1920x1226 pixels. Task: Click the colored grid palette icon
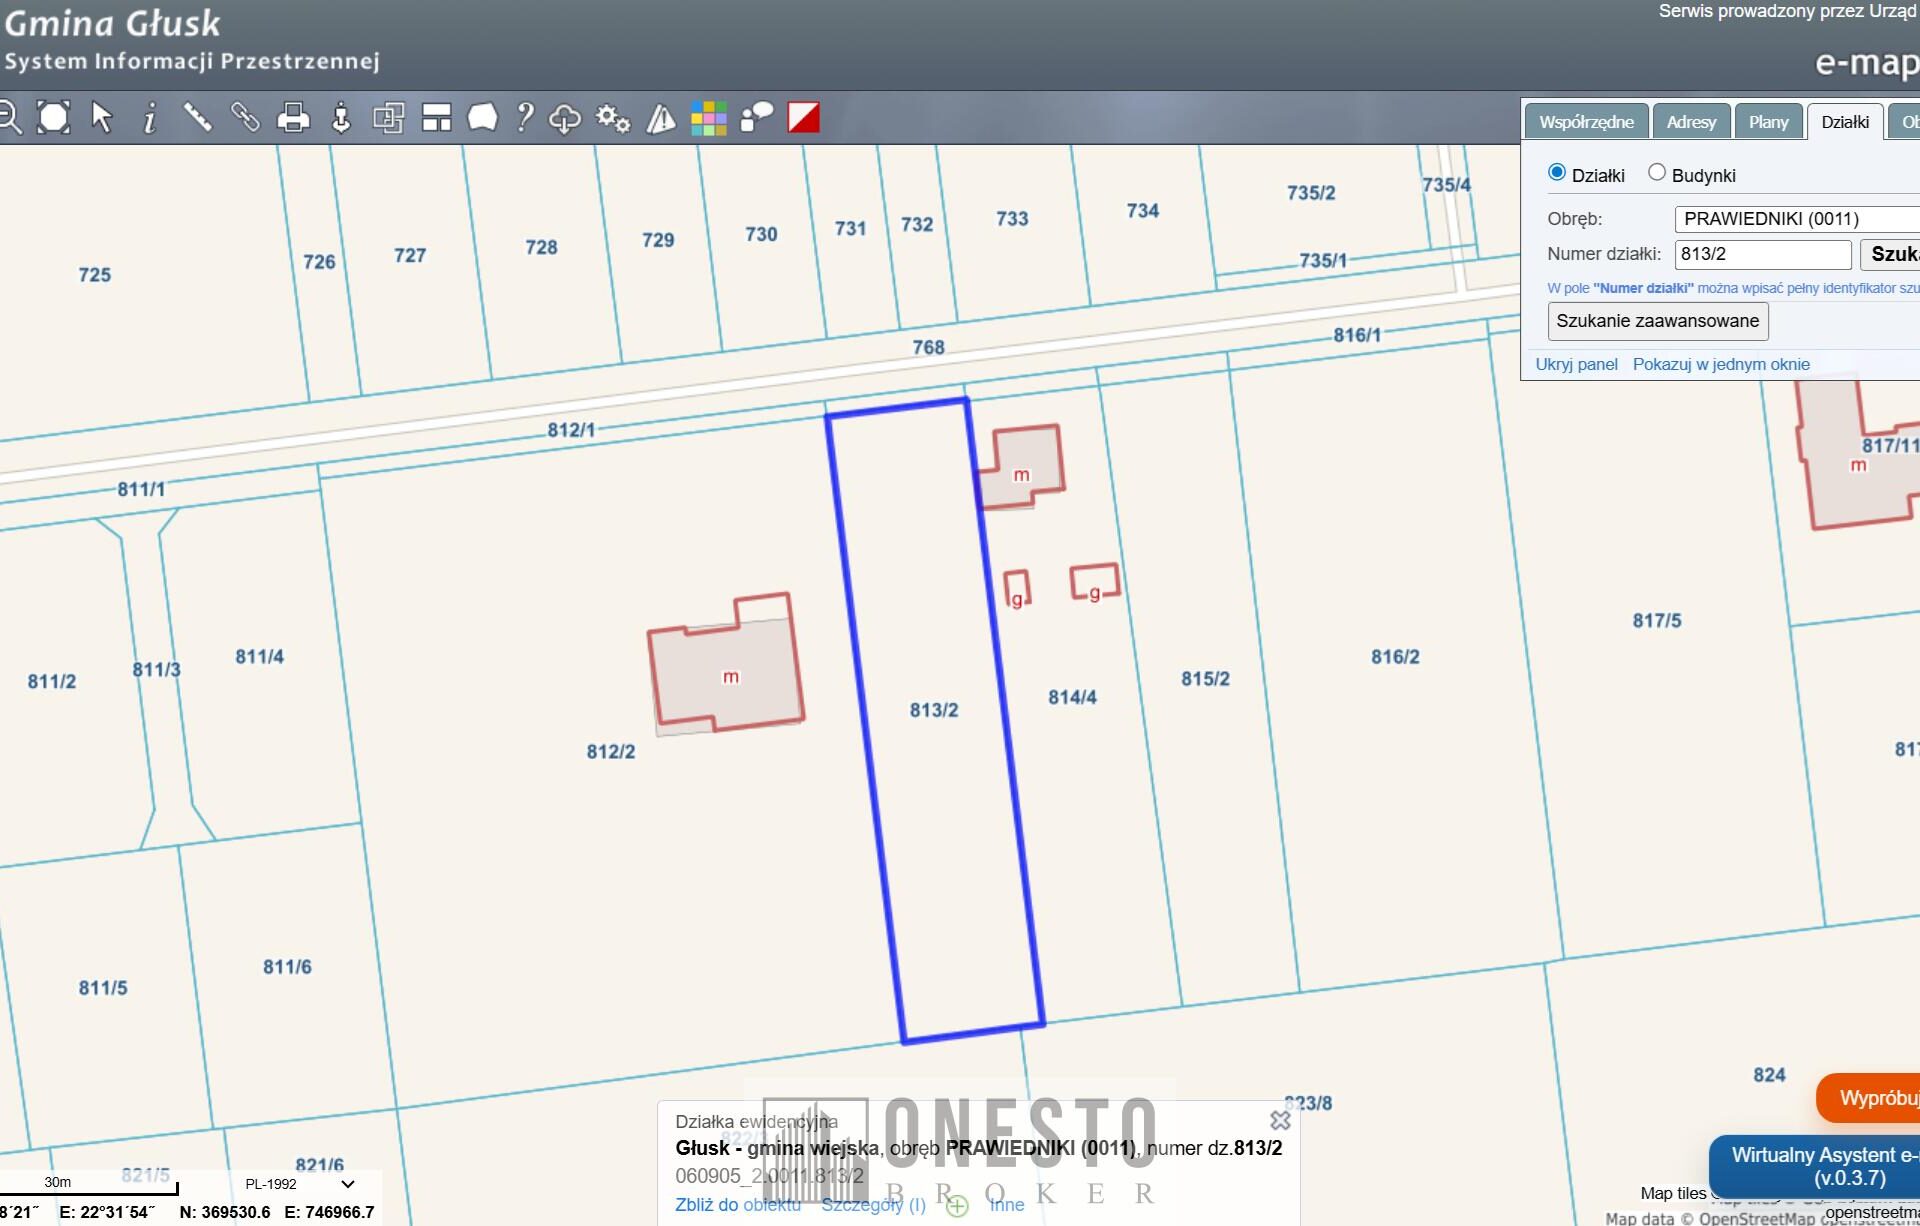708,118
